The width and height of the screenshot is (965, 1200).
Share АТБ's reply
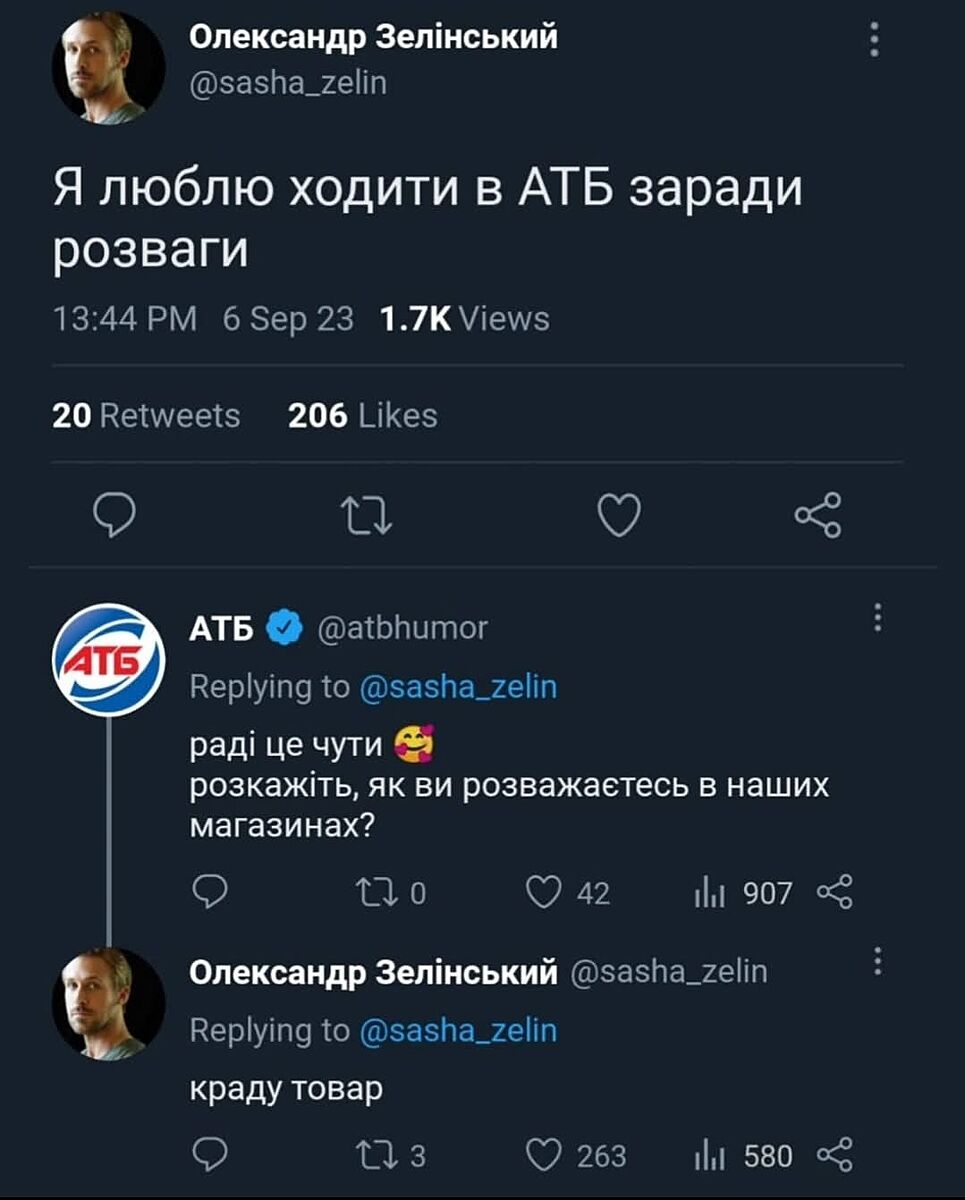tap(835, 891)
